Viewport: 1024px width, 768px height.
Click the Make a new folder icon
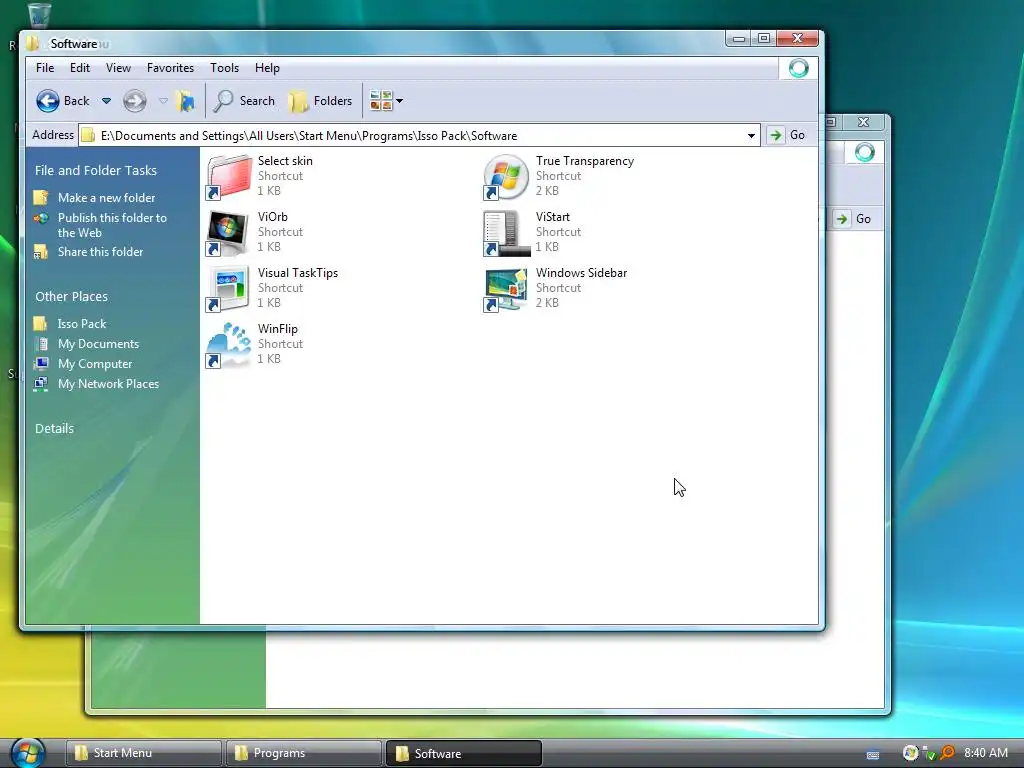pos(40,198)
